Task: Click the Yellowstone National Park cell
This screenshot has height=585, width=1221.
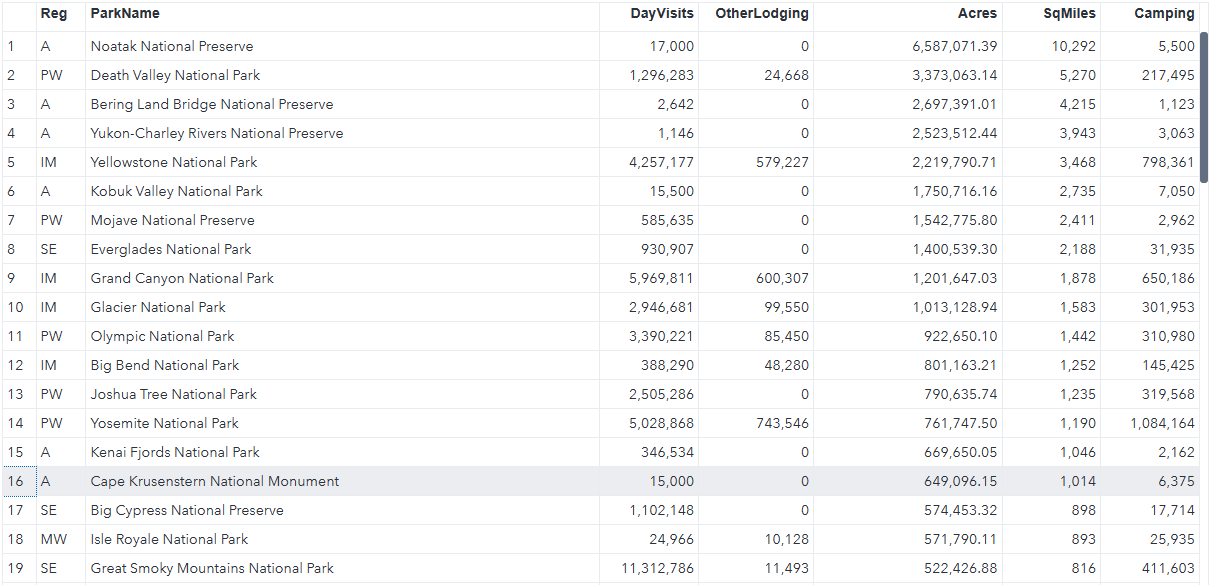Action: point(174,162)
